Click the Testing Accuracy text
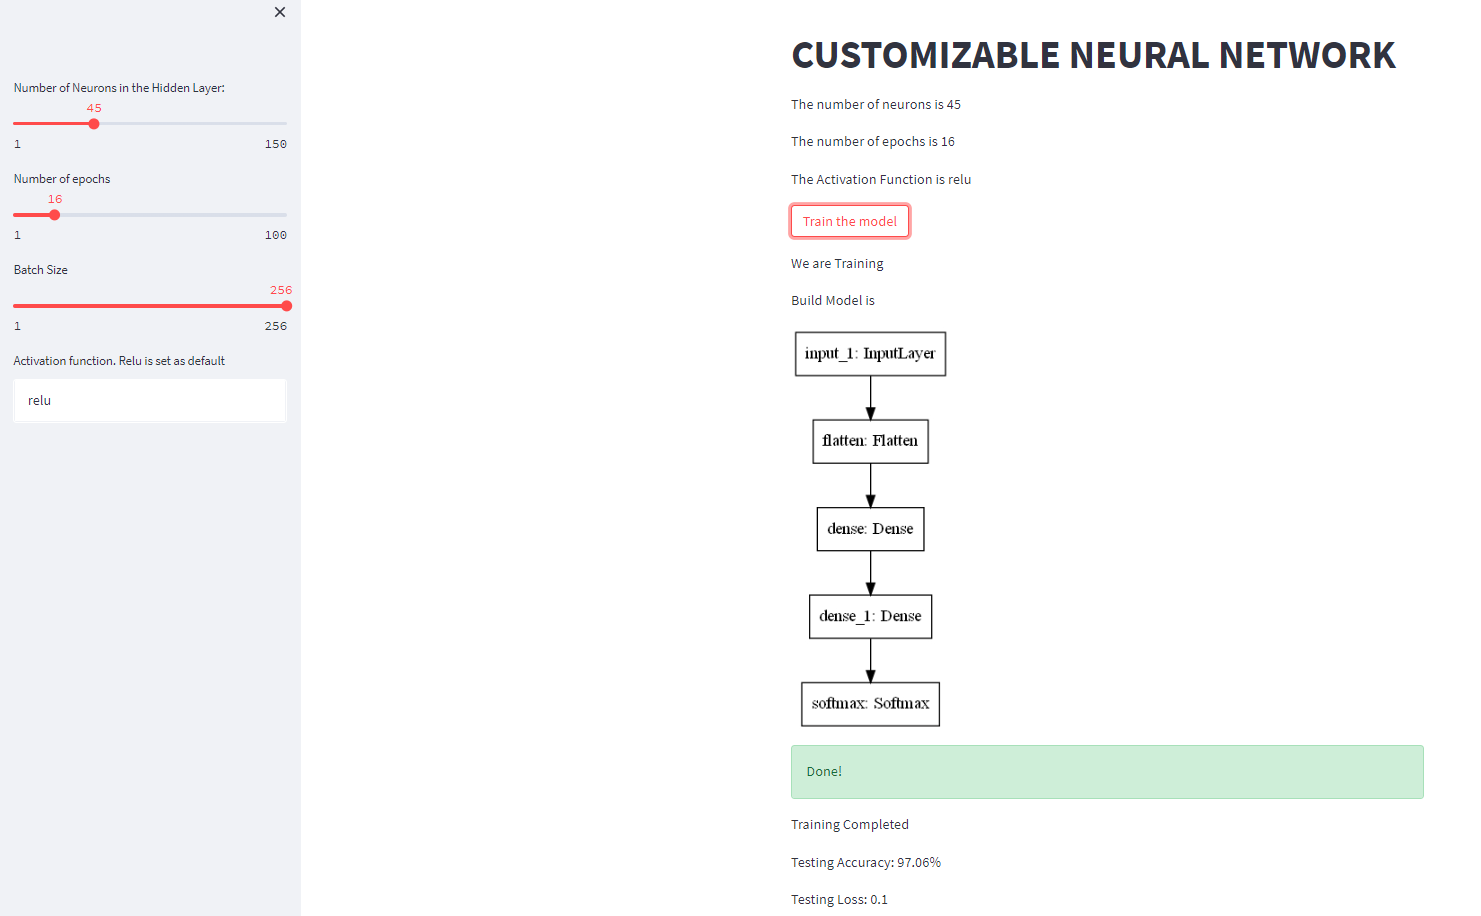 865,862
